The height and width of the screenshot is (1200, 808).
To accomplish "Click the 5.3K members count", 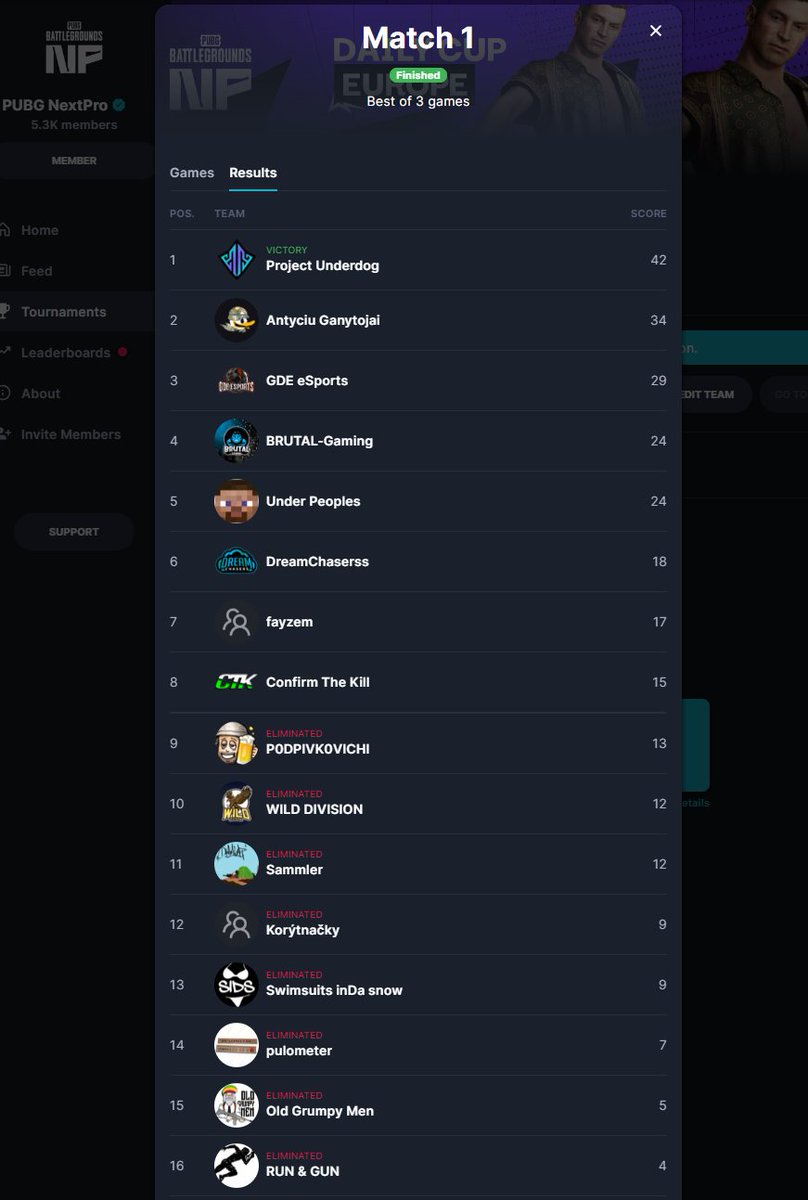I will coord(74,125).
